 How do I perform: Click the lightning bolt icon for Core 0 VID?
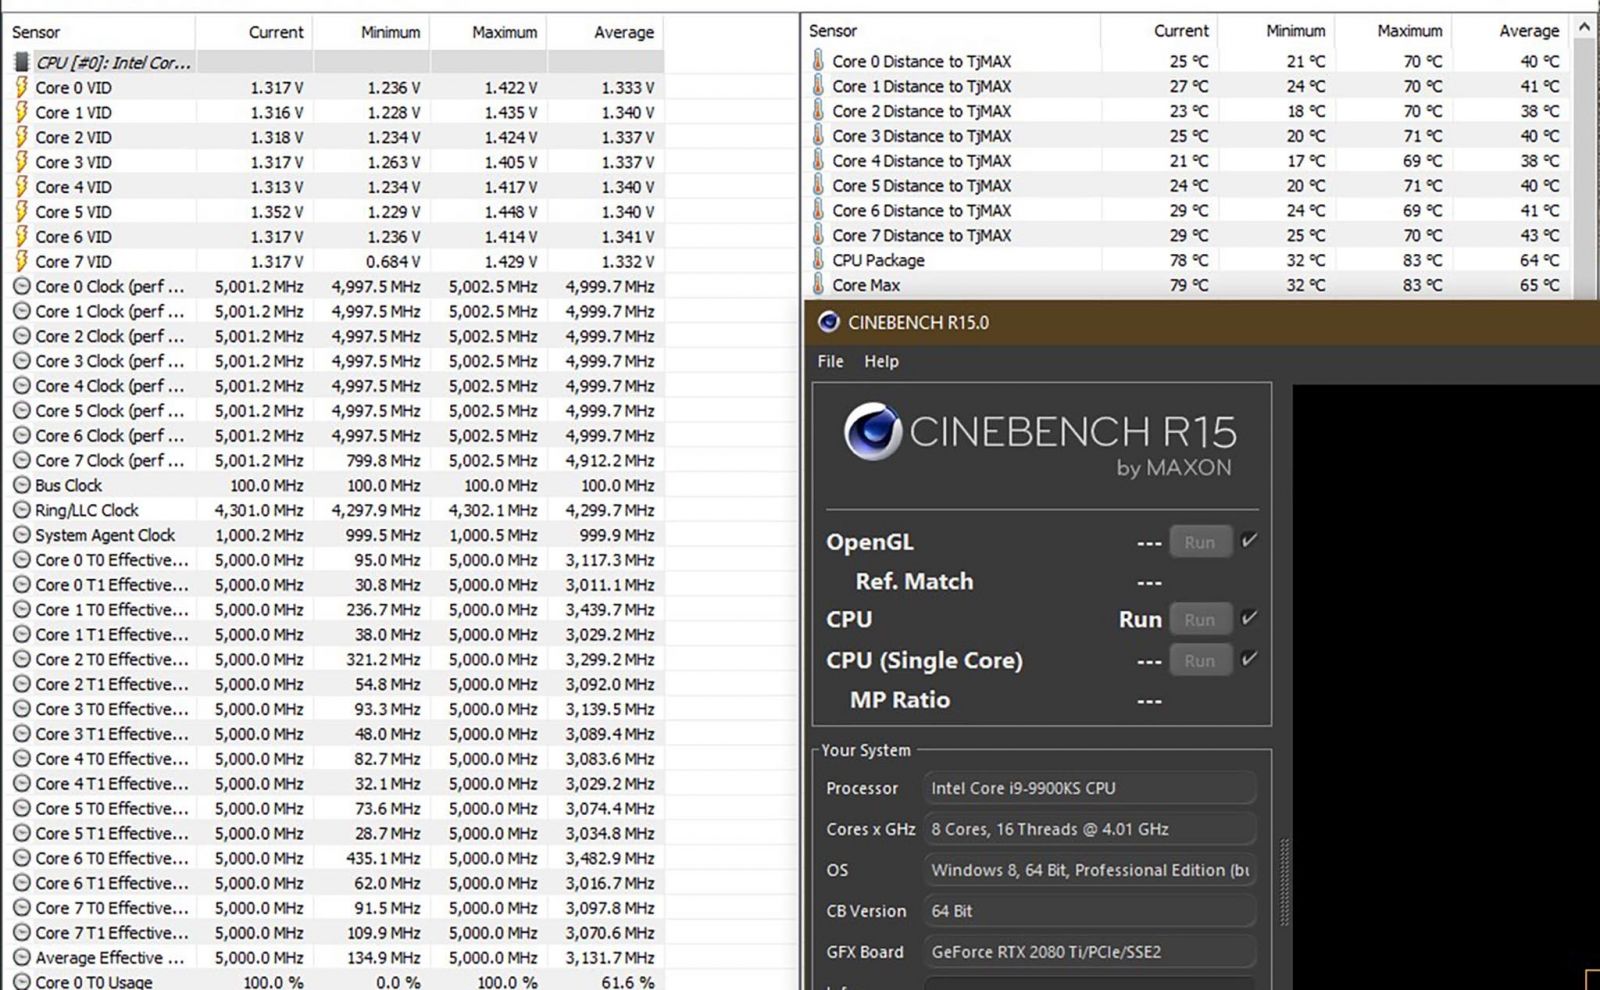tap(21, 87)
